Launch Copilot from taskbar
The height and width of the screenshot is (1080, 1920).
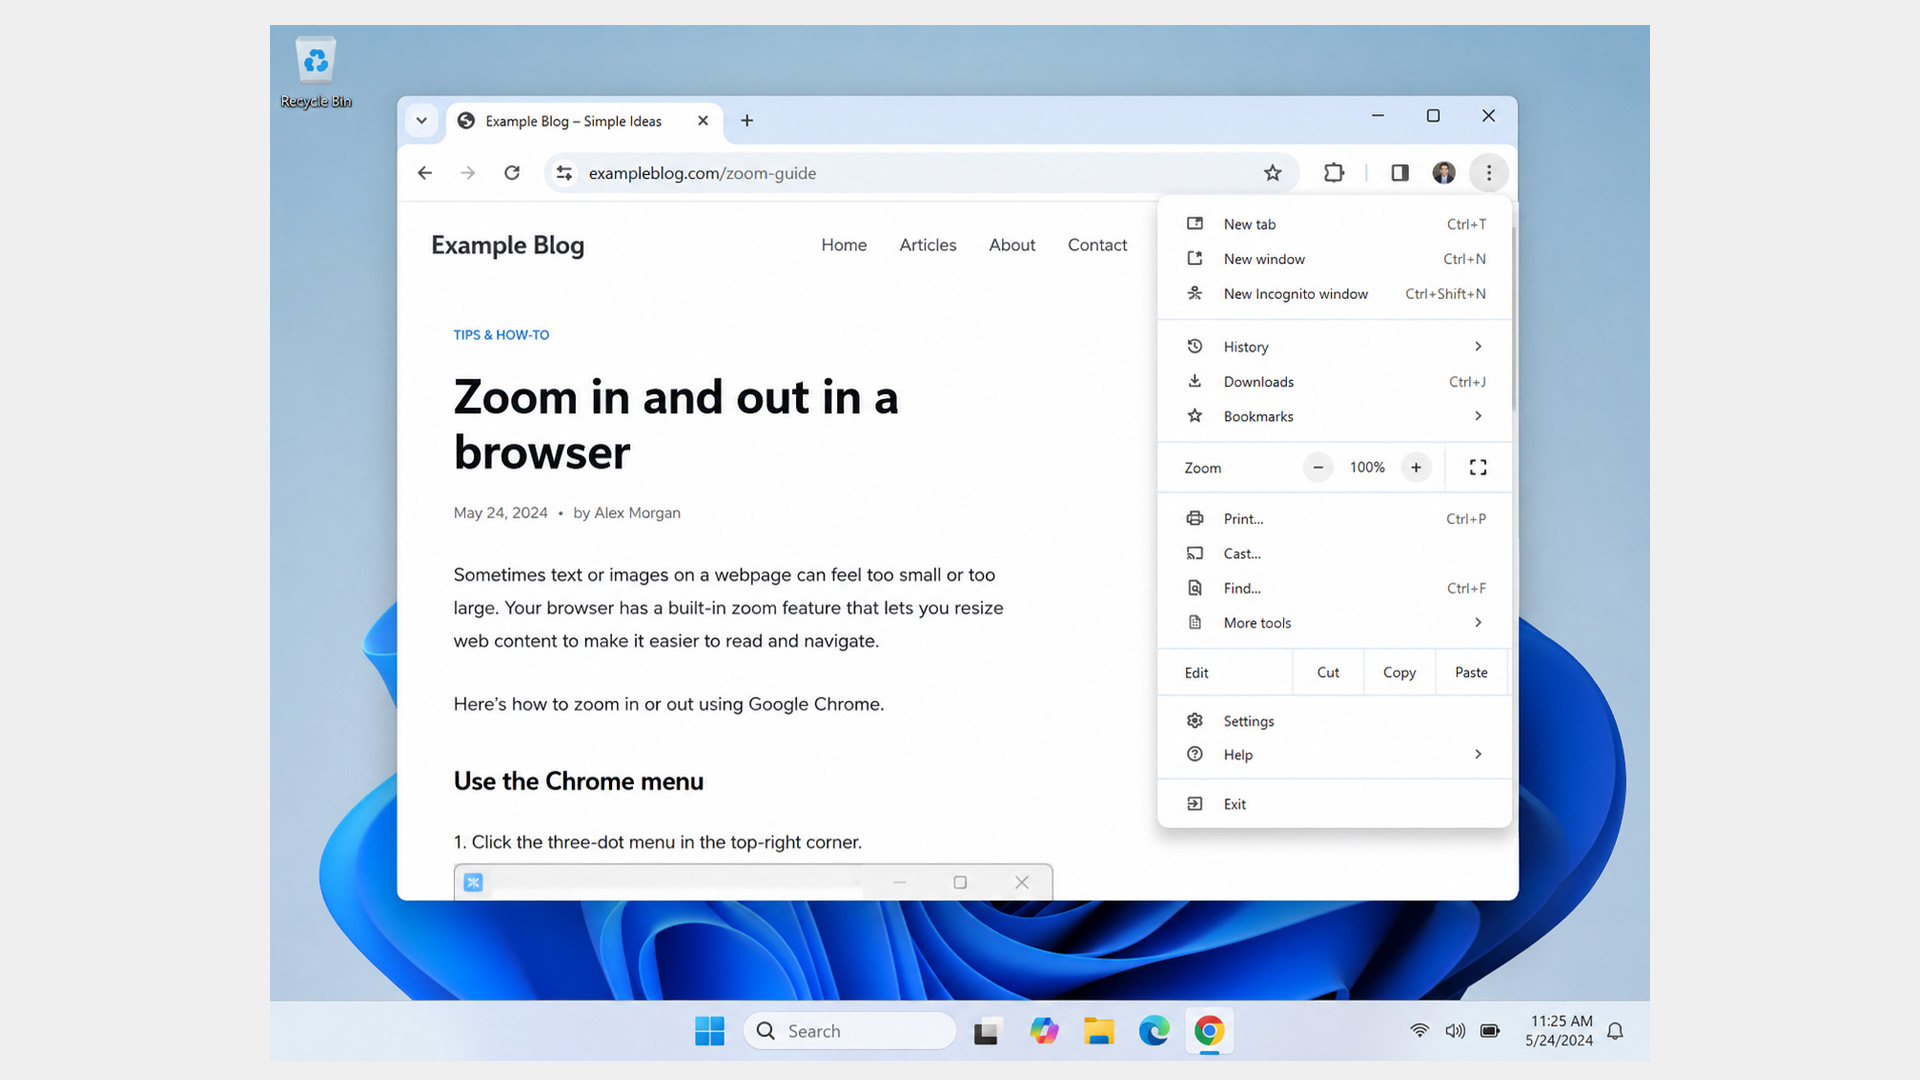[x=1044, y=1031]
